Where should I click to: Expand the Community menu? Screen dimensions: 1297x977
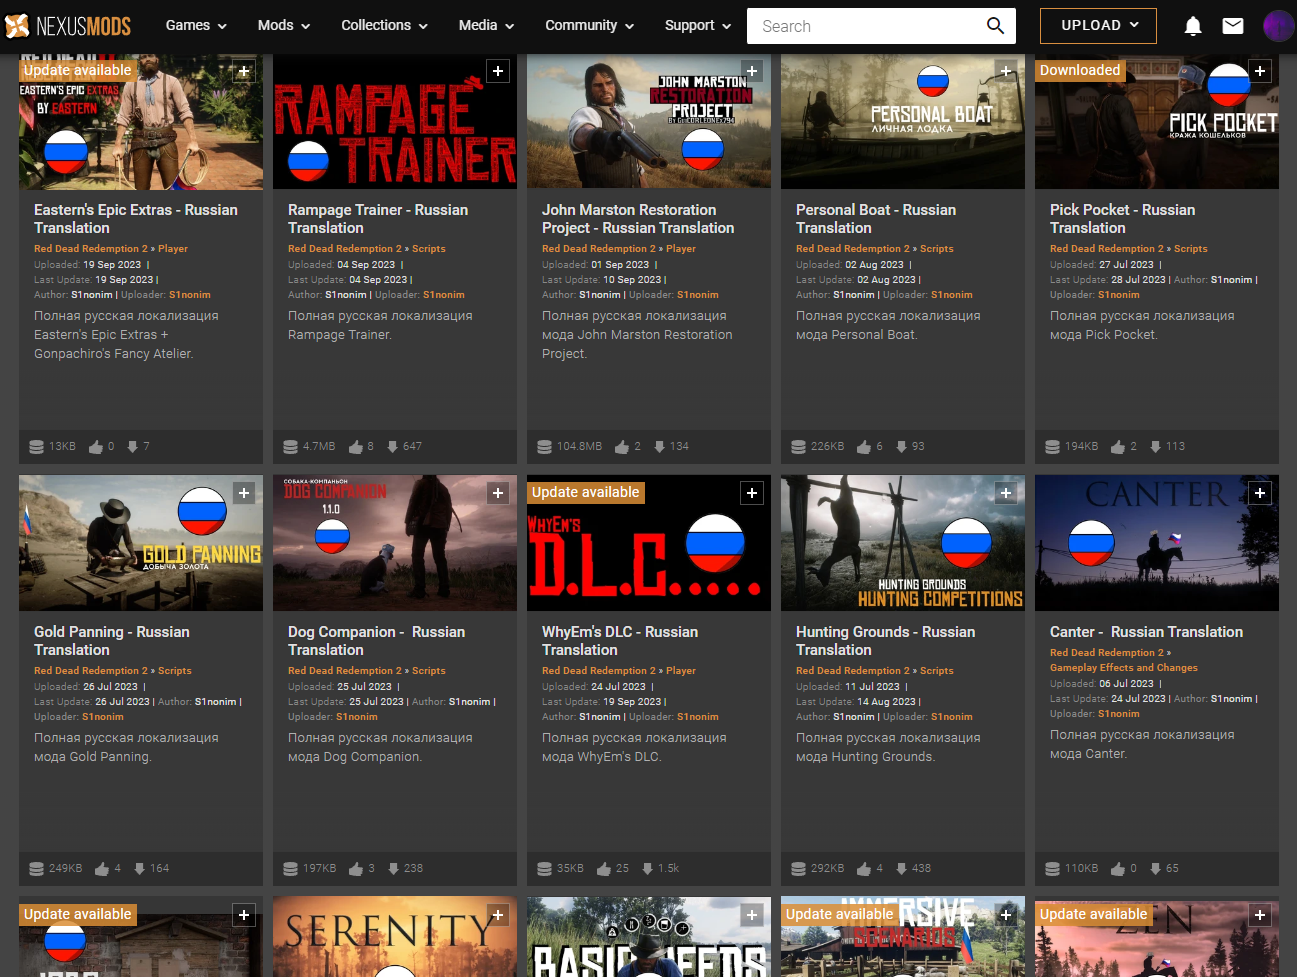point(589,26)
